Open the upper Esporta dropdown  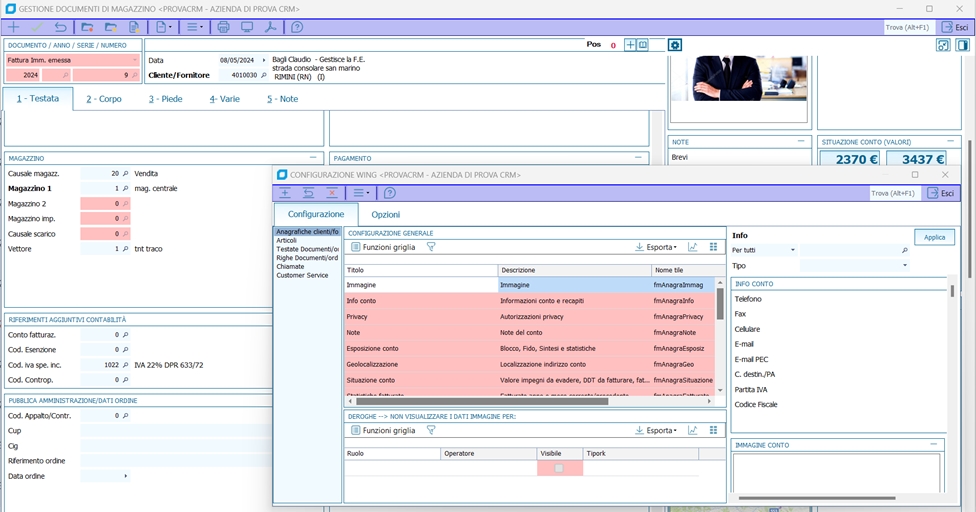[x=656, y=247]
